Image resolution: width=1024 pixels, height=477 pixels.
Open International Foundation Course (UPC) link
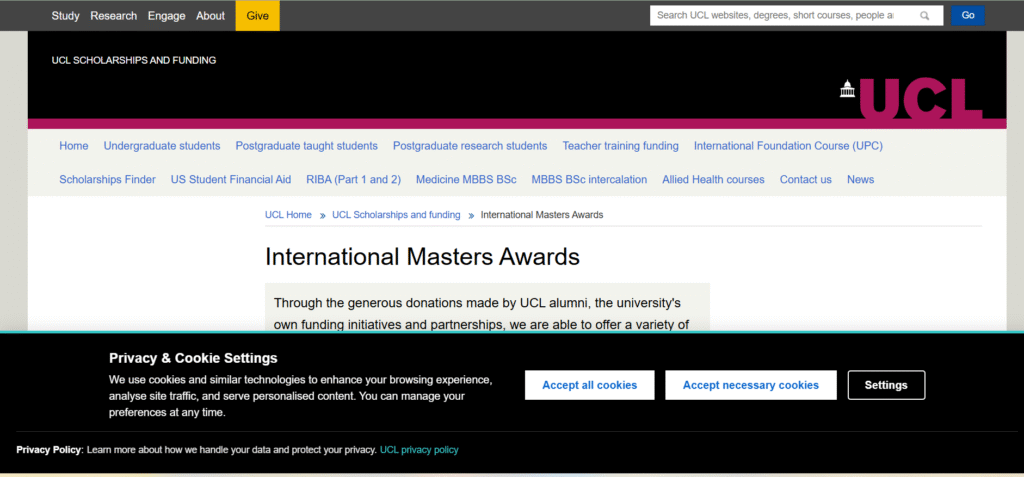click(x=788, y=146)
